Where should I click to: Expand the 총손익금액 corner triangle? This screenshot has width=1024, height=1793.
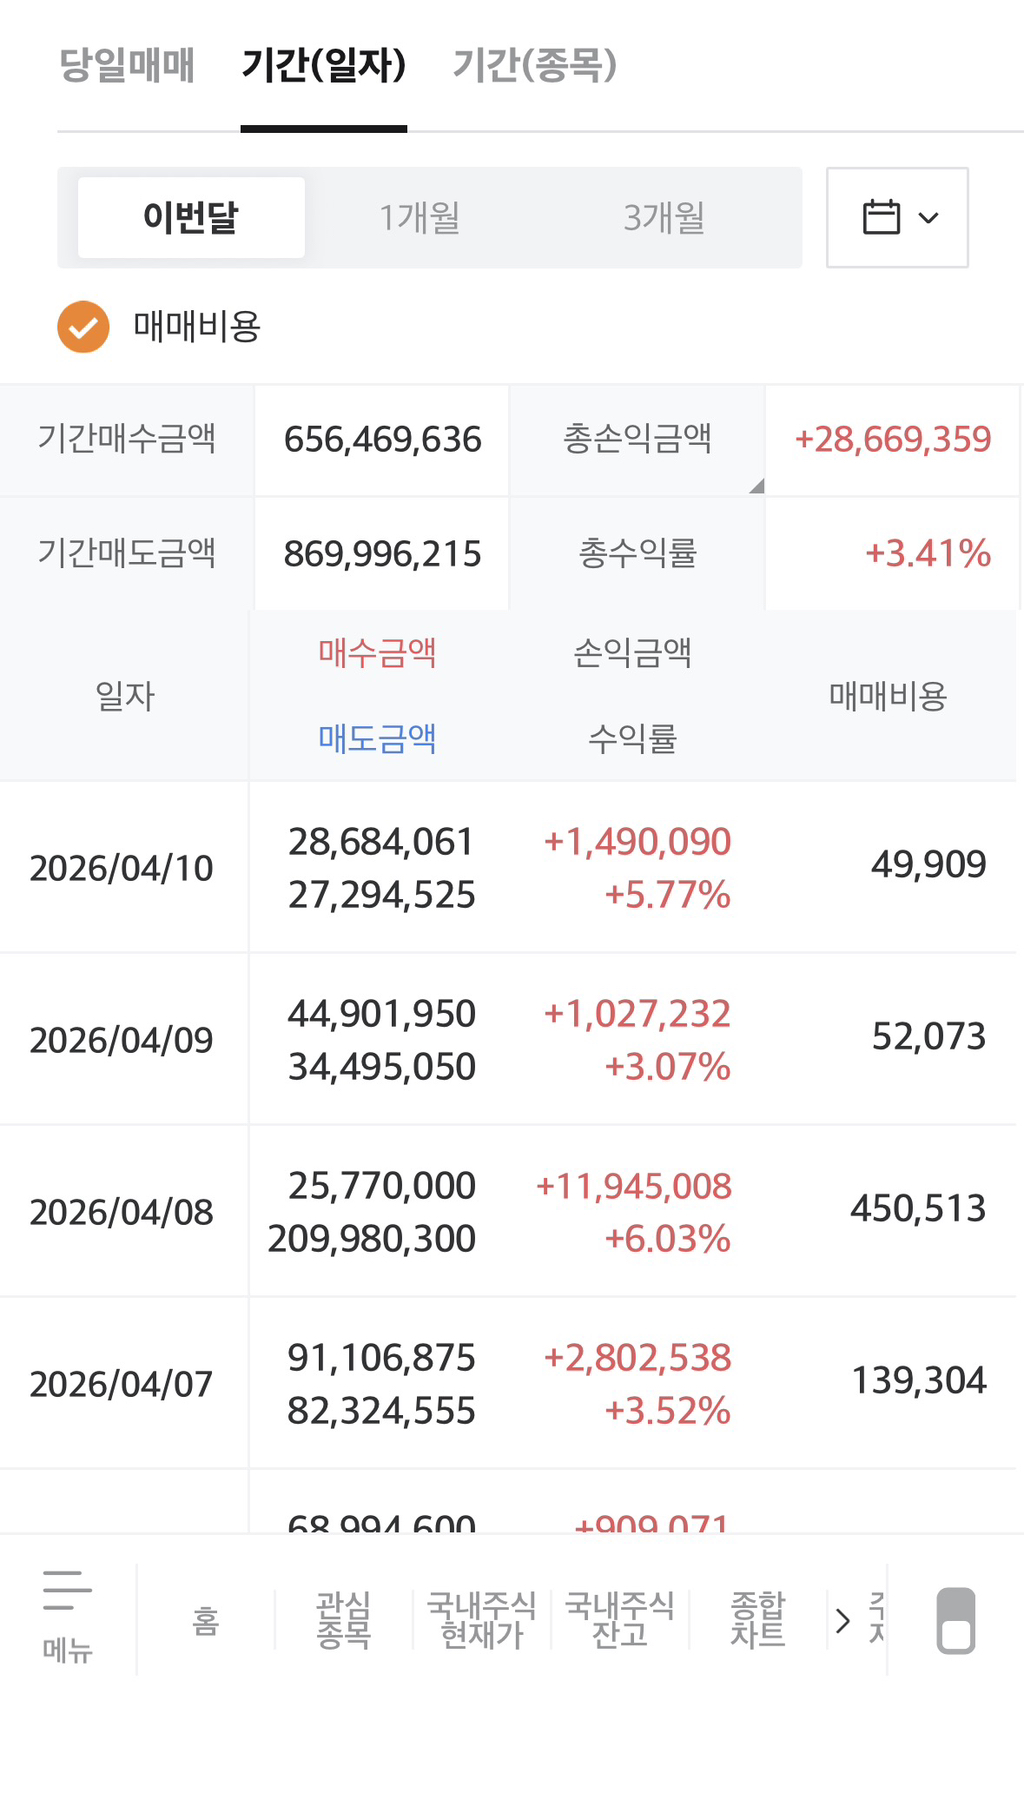(757, 486)
